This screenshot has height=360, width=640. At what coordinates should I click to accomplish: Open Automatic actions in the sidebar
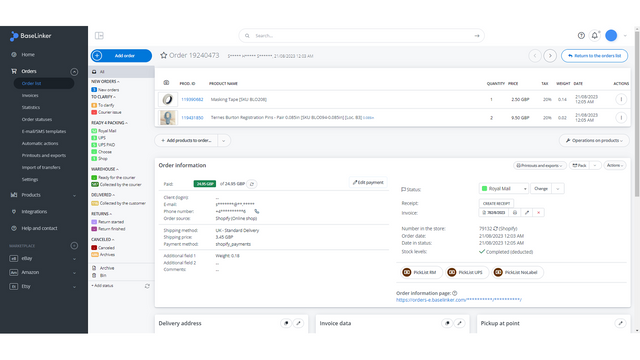point(40,143)
